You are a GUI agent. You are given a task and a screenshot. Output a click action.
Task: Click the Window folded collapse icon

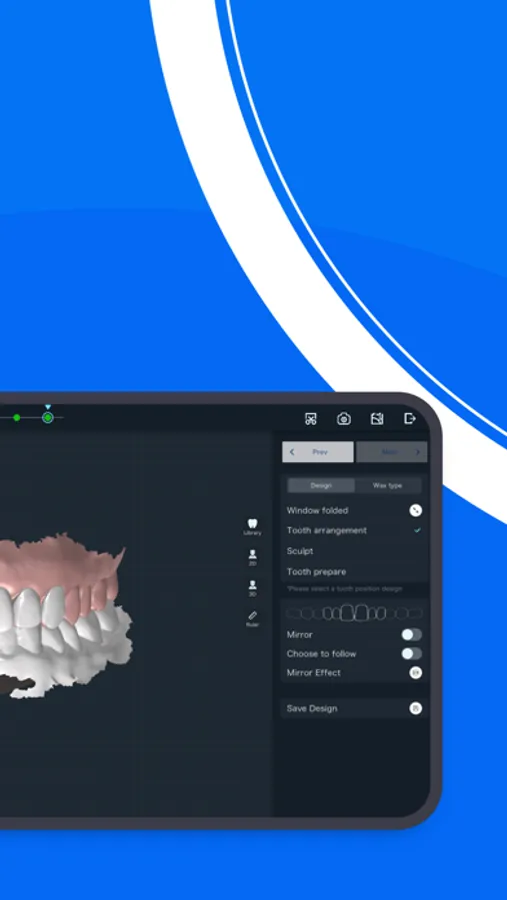[x=416, y=510]
